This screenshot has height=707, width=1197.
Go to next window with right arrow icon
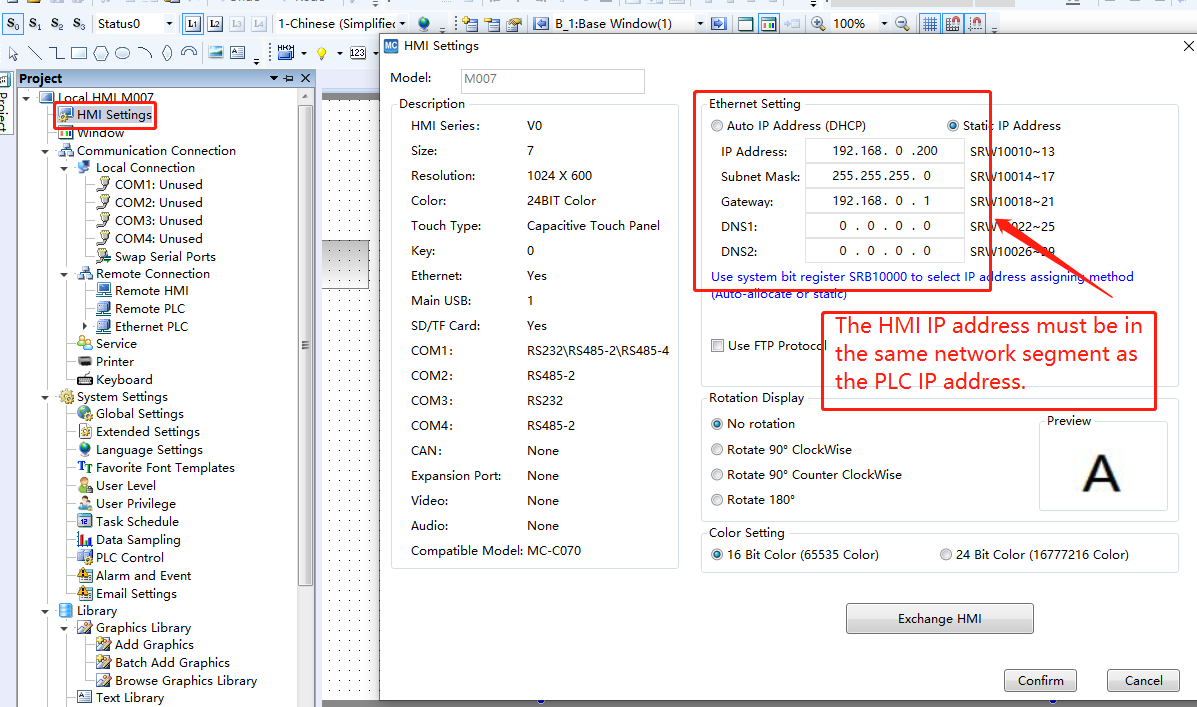(x=718, y=23)
